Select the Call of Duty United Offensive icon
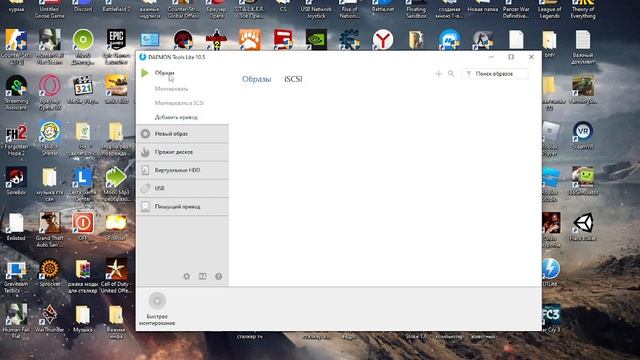Screen dimensions: 640x360 (x=116, y=276)
